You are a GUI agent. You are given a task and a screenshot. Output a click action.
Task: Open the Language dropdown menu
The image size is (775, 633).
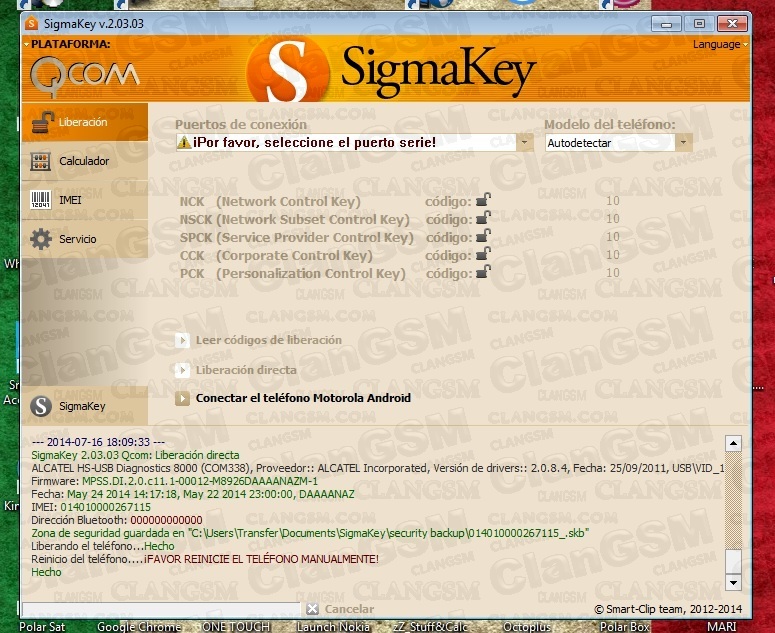point(720,44)
